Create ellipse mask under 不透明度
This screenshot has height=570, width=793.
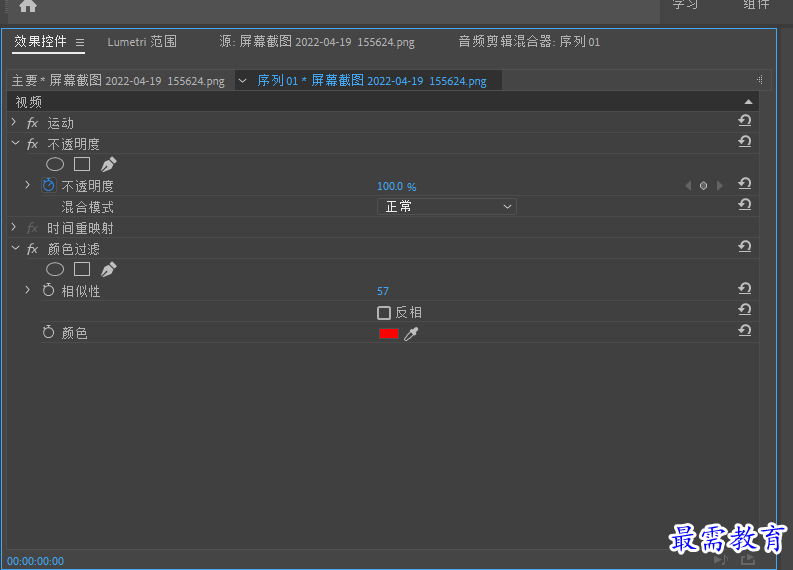point(55,164)
